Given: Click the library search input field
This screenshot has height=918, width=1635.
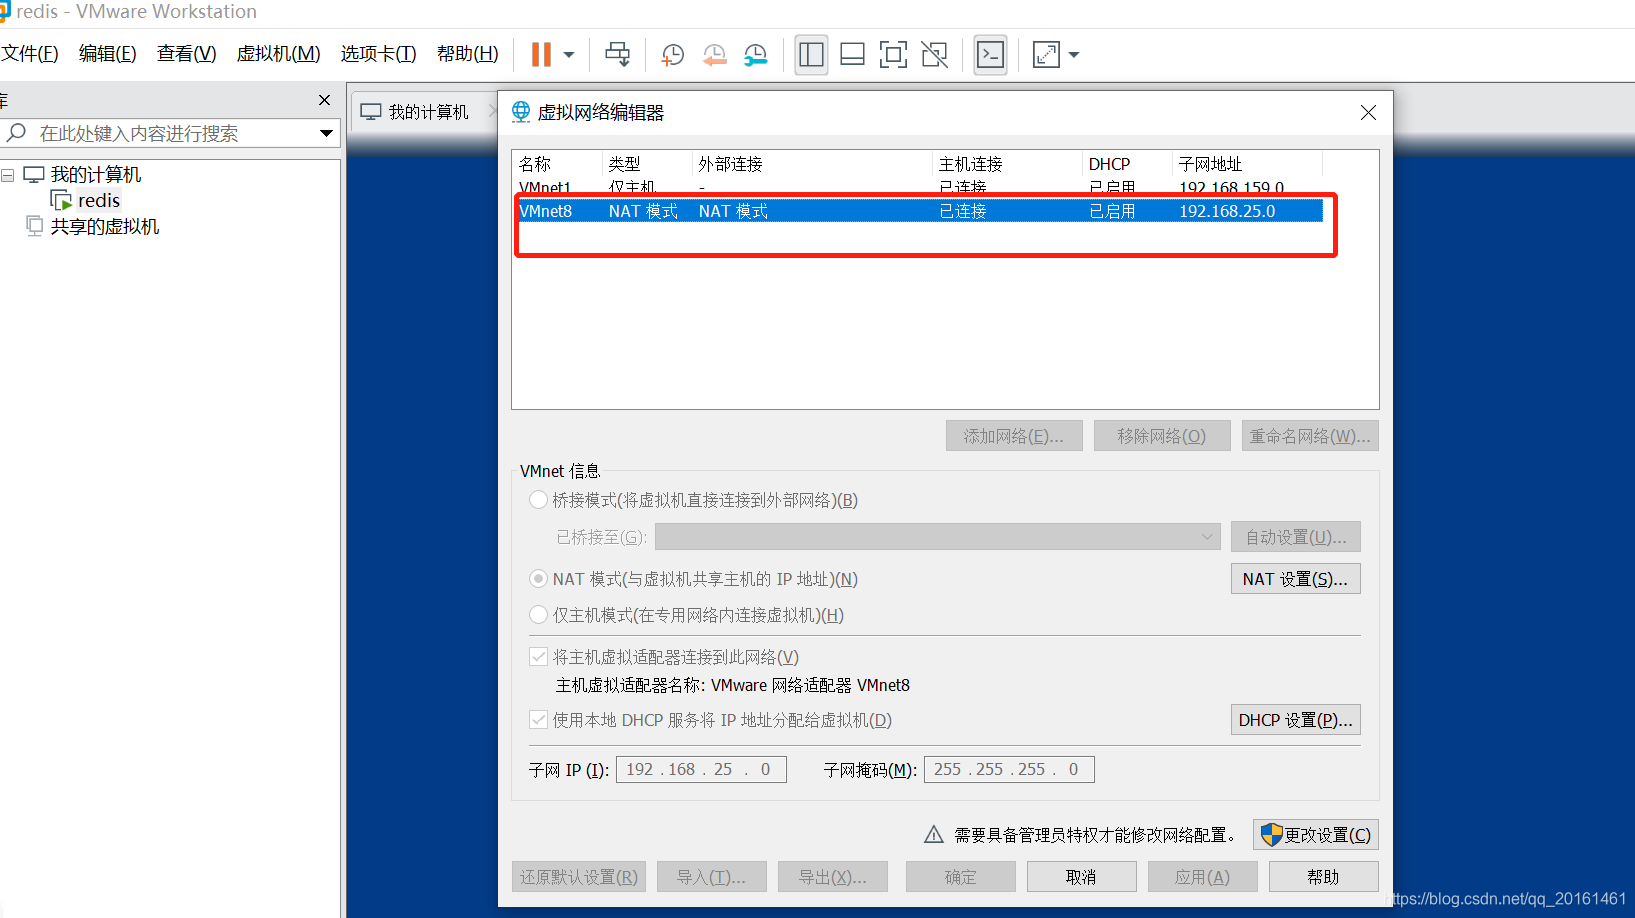Looking at the screenshot, I should coord(170,133).
